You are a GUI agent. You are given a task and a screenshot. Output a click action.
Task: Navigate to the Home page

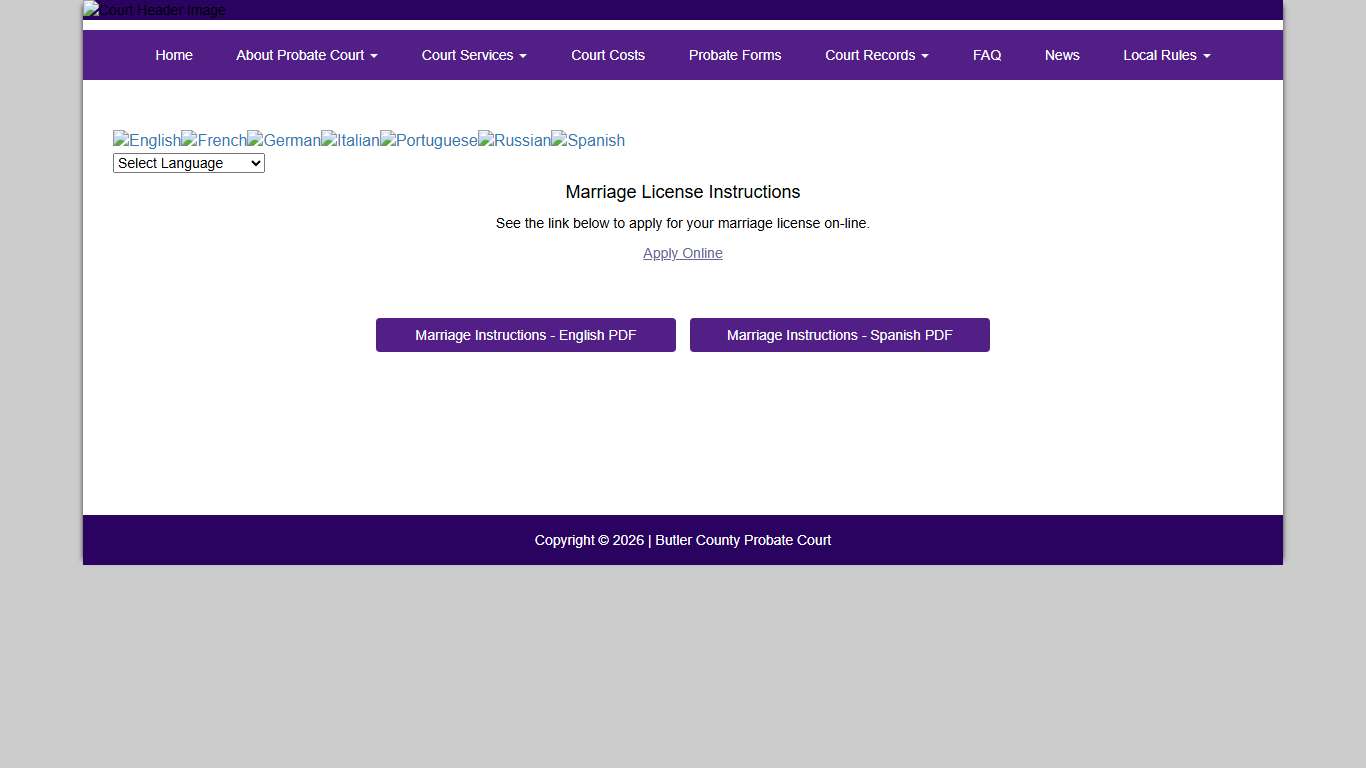tap(174, 55)
